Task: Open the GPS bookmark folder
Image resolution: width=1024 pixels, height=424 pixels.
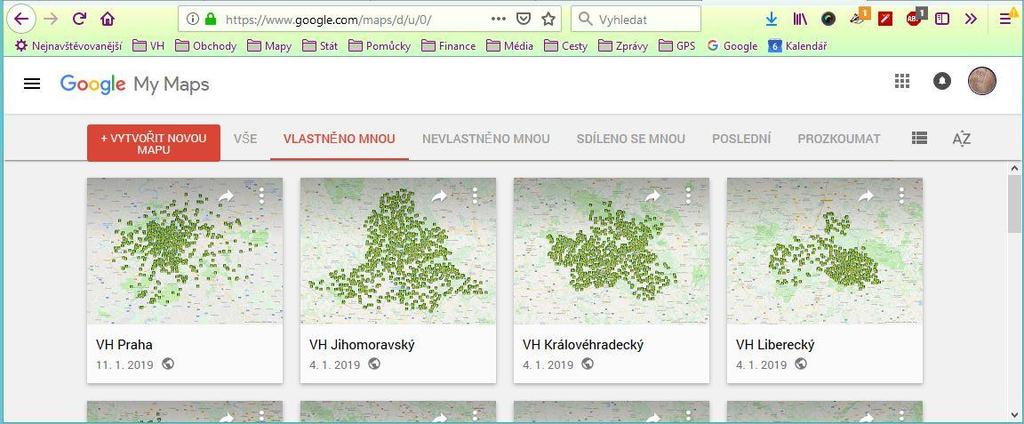Action: pos(677,46)
